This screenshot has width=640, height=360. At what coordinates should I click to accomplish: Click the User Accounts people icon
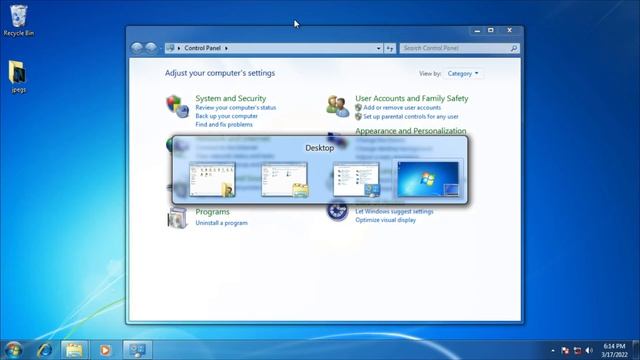pyautogui.click(x=338, y=106)
